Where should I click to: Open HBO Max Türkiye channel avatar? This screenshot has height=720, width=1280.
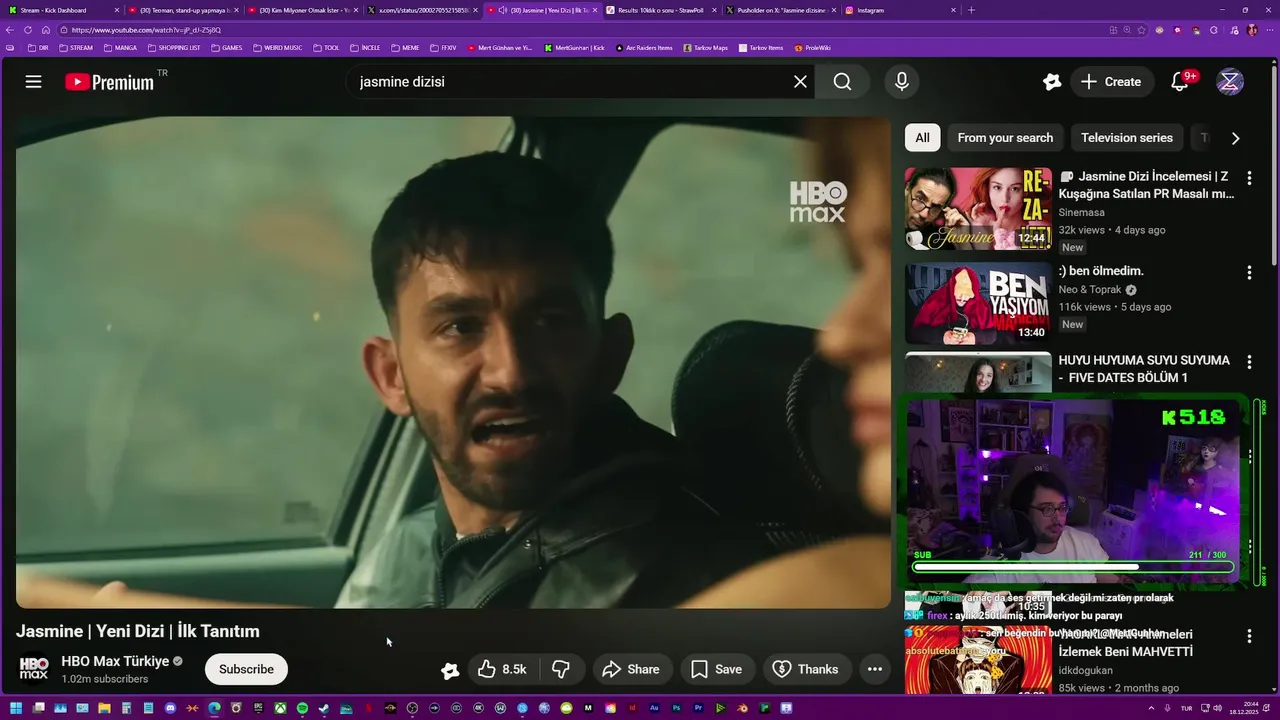[34, 668]
